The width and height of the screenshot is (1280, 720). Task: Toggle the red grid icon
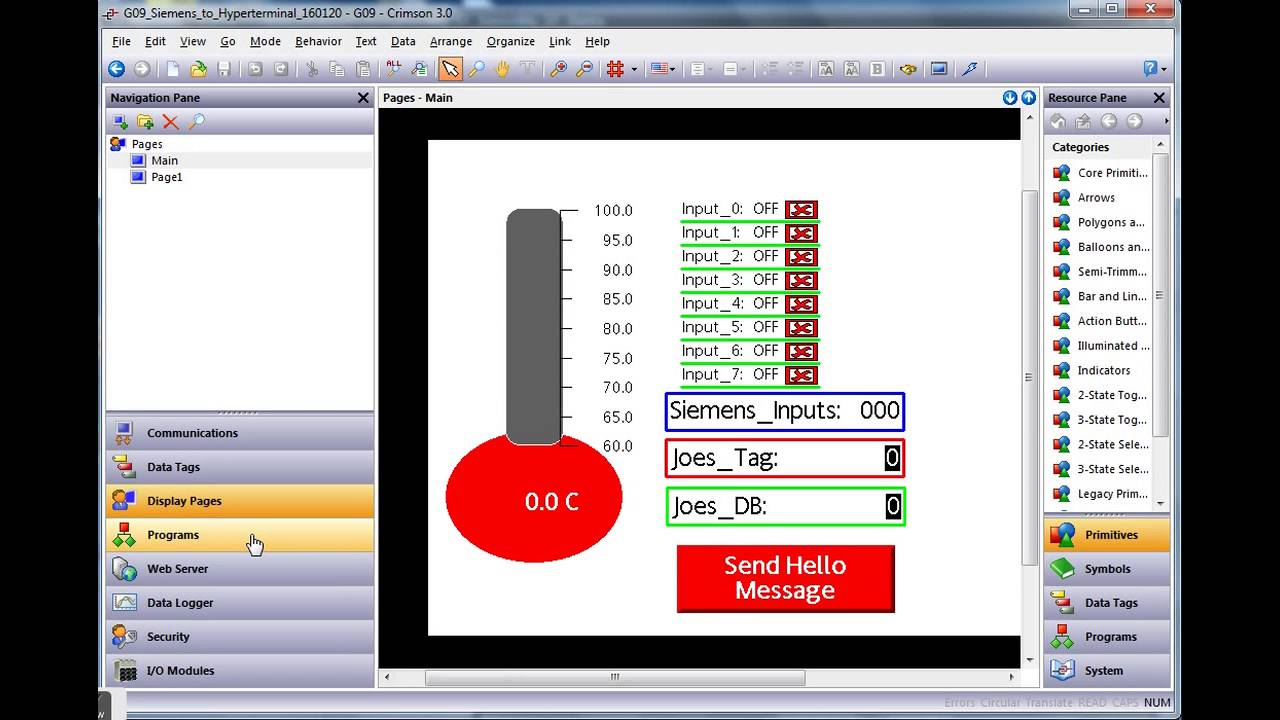point(616,69)
